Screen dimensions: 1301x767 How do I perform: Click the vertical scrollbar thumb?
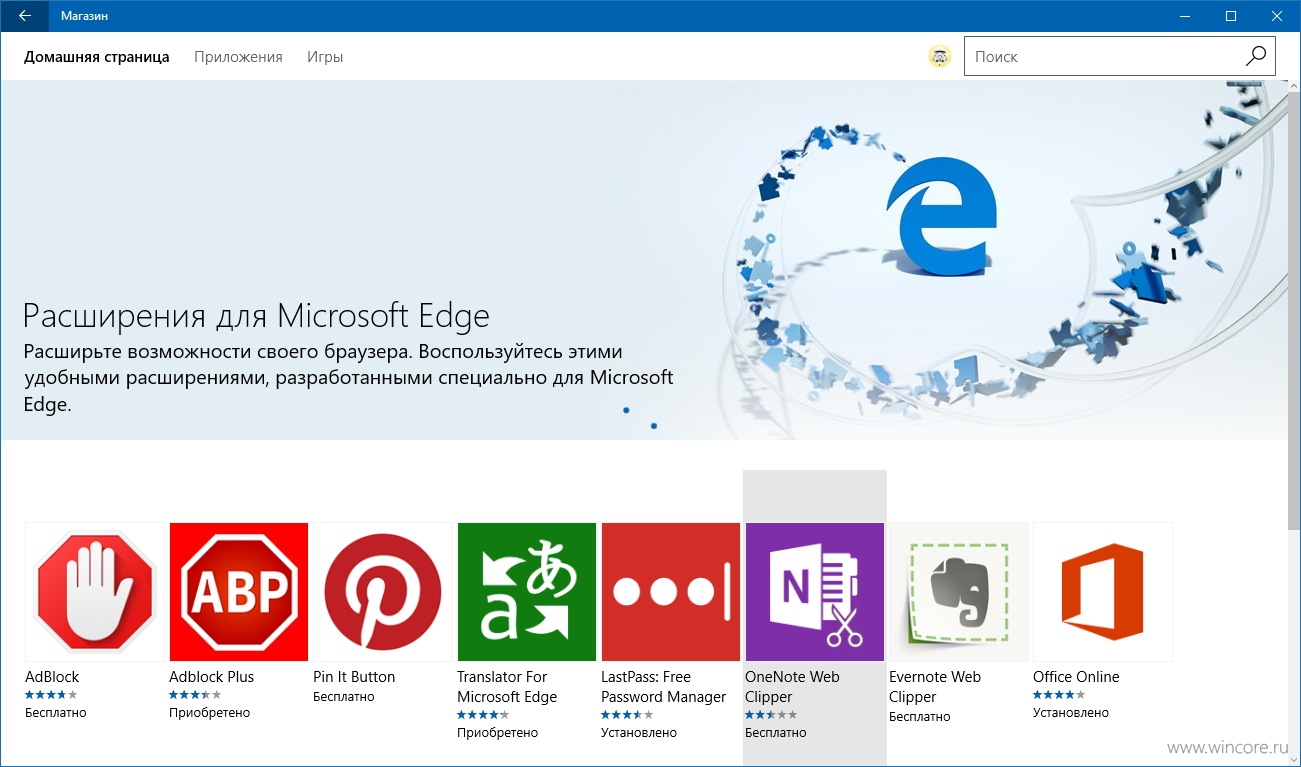point(1294,310)
